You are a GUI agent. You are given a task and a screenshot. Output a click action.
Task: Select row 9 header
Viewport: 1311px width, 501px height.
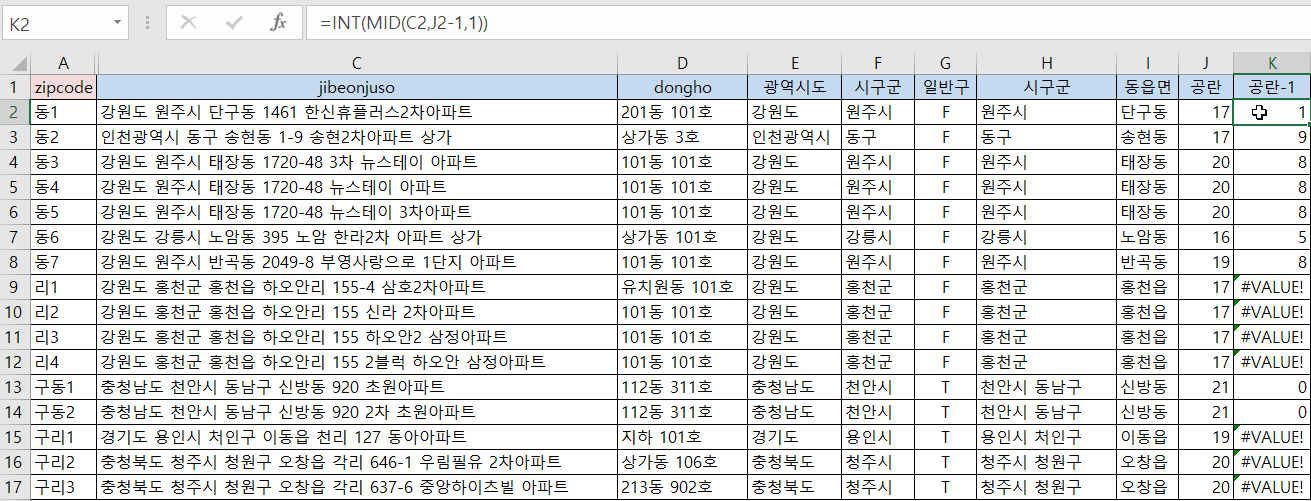15,287
